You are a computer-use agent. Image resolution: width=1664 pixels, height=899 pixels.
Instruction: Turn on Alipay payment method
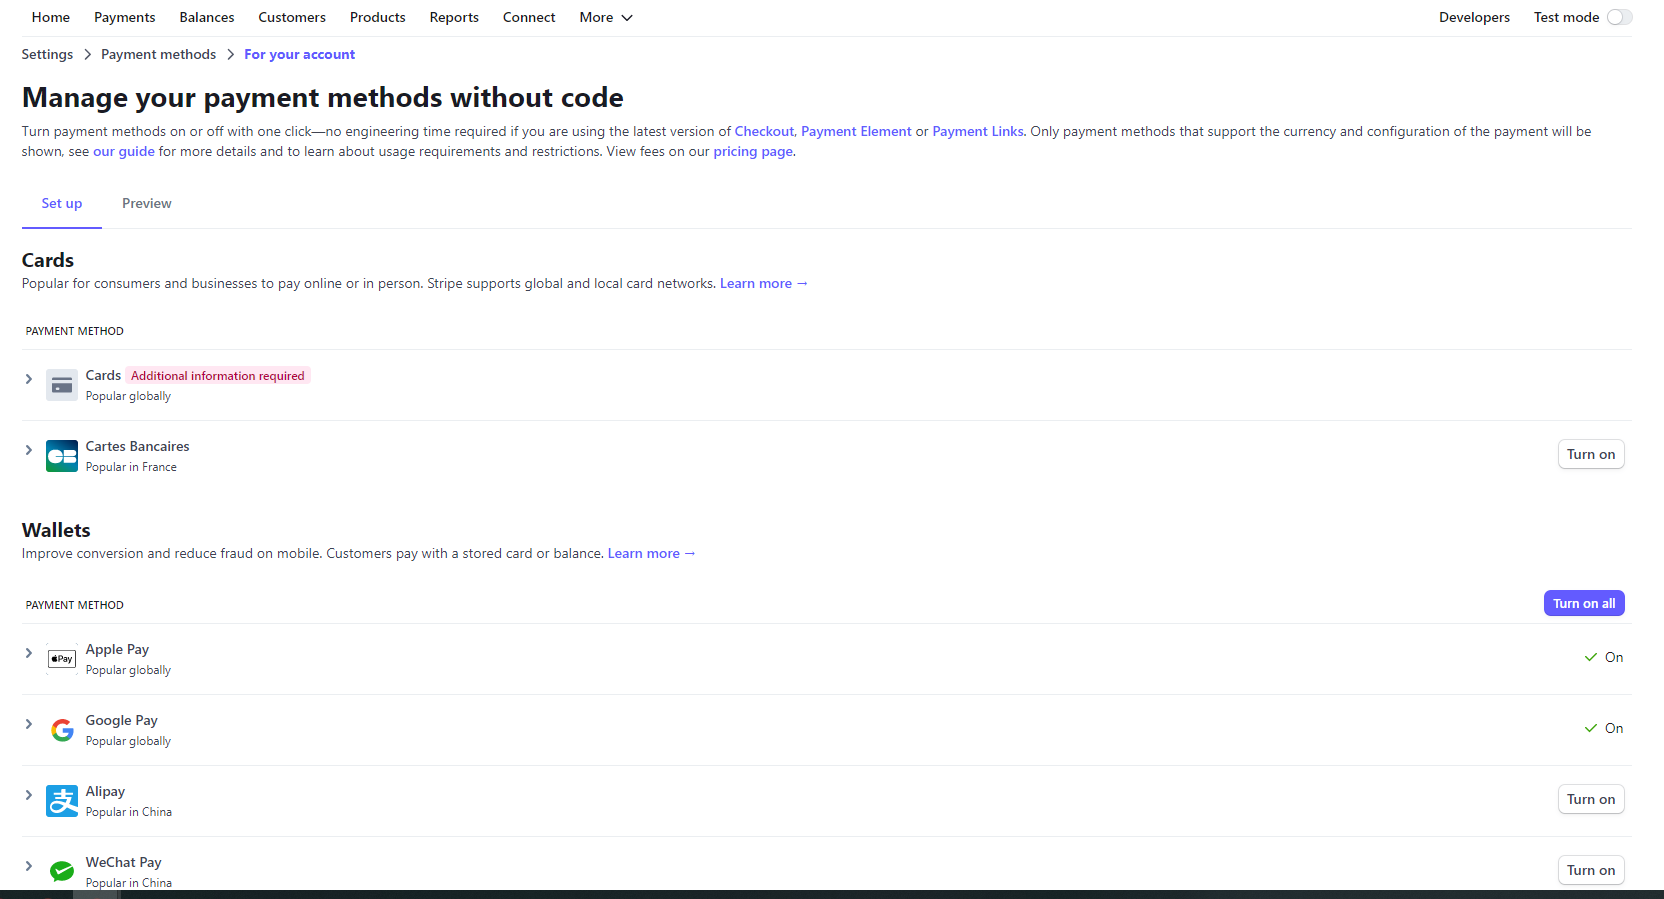(1590, 799)
